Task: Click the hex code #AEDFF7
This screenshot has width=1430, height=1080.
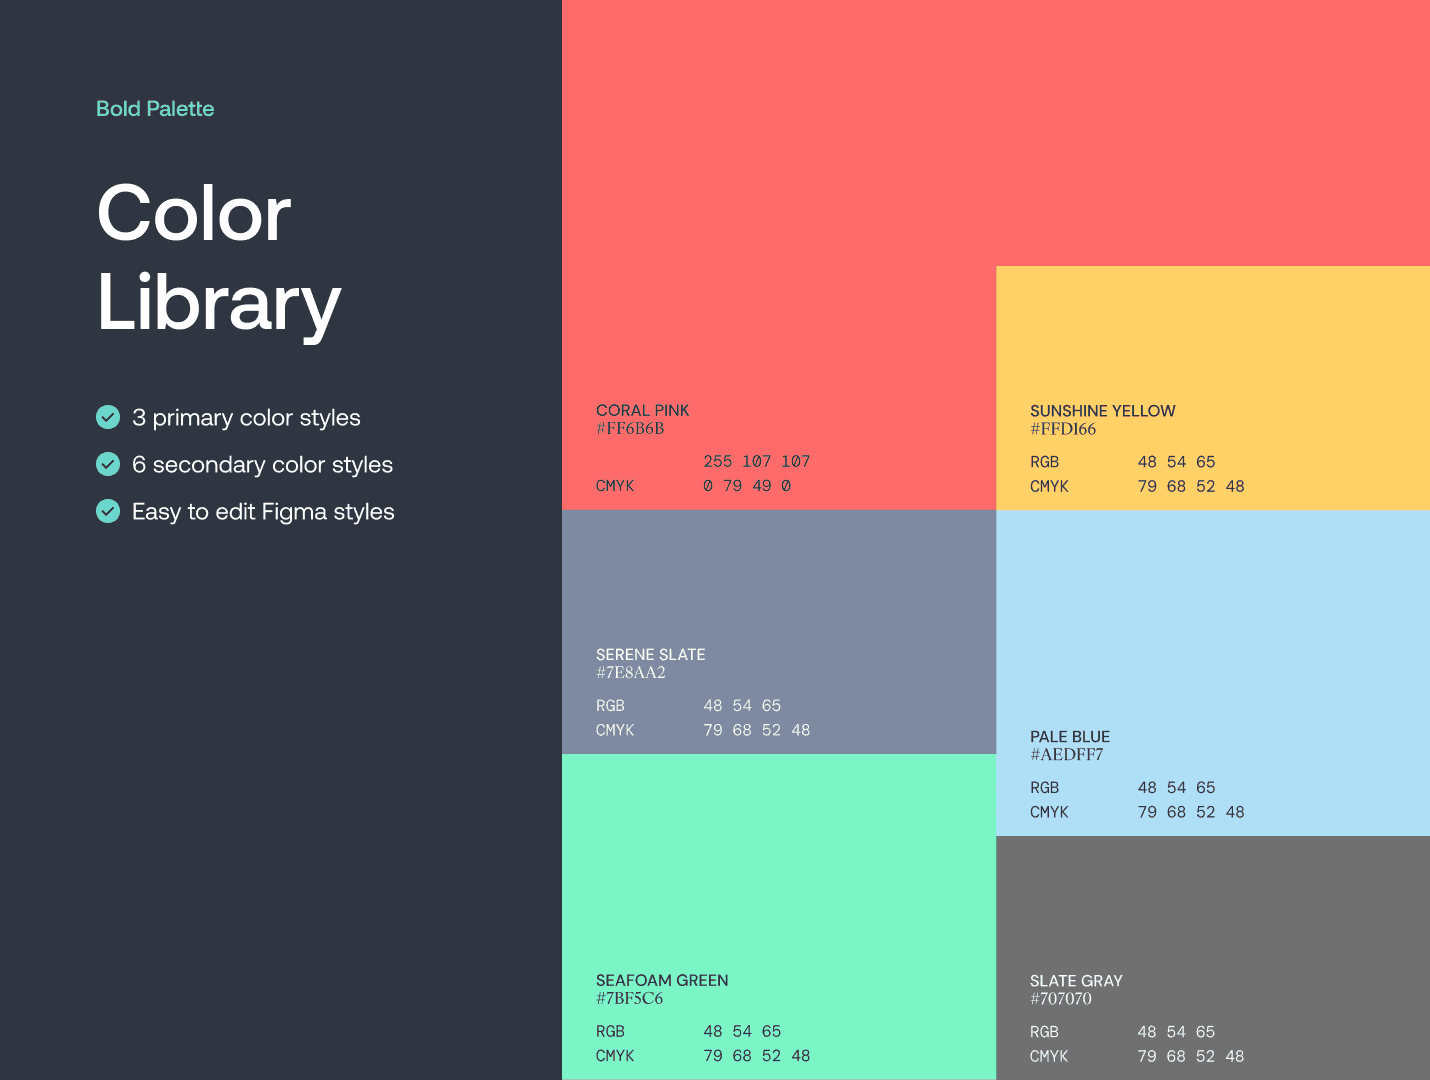Action: coord(1067,754)
